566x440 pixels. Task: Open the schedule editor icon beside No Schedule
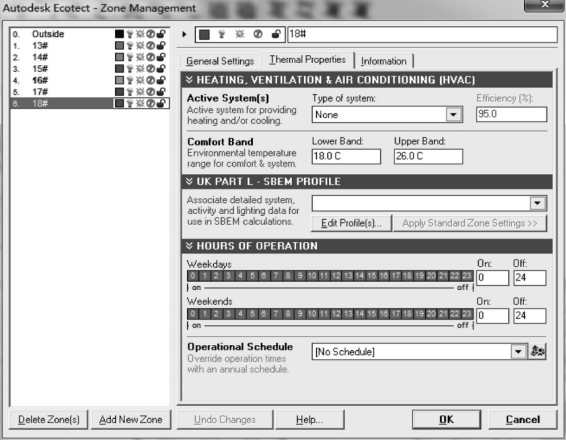[537, 351]
